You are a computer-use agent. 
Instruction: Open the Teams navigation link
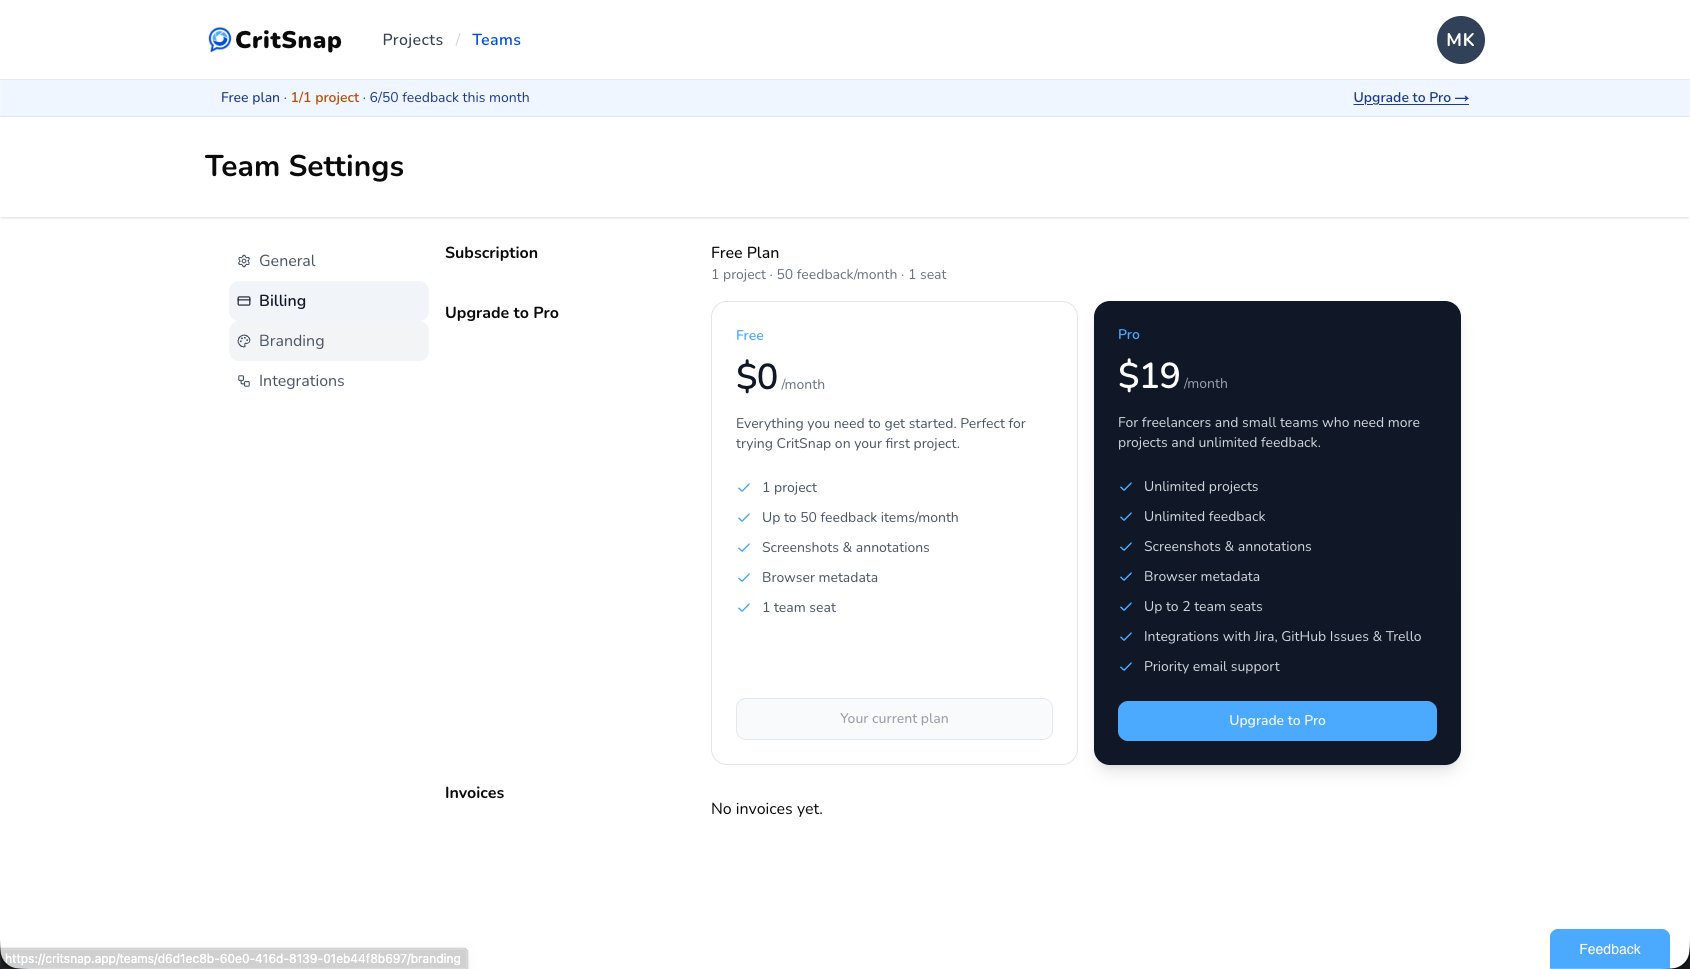pyautogui.click(x=496, y=40)
